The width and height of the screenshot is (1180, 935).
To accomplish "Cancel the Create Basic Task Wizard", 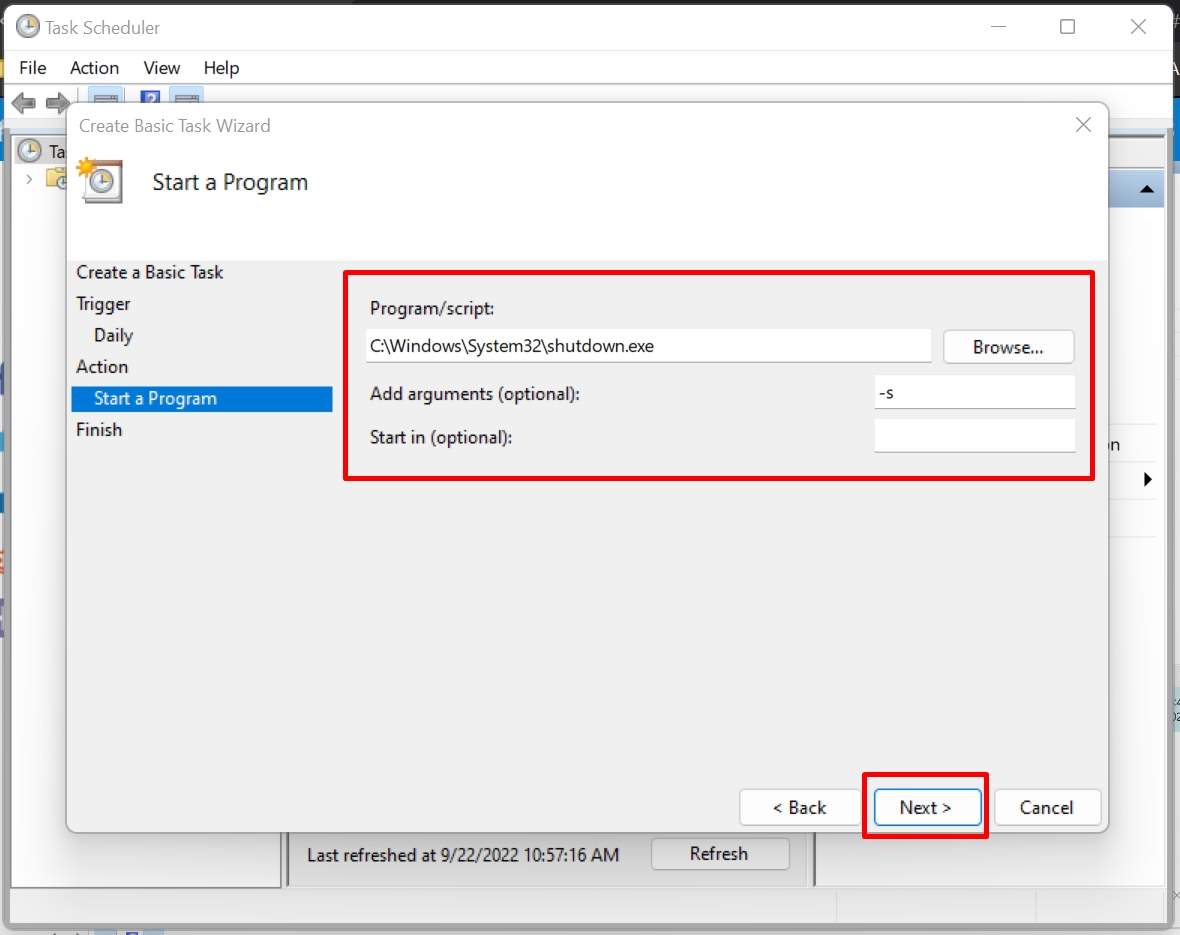I will [x=1047, y=807].
